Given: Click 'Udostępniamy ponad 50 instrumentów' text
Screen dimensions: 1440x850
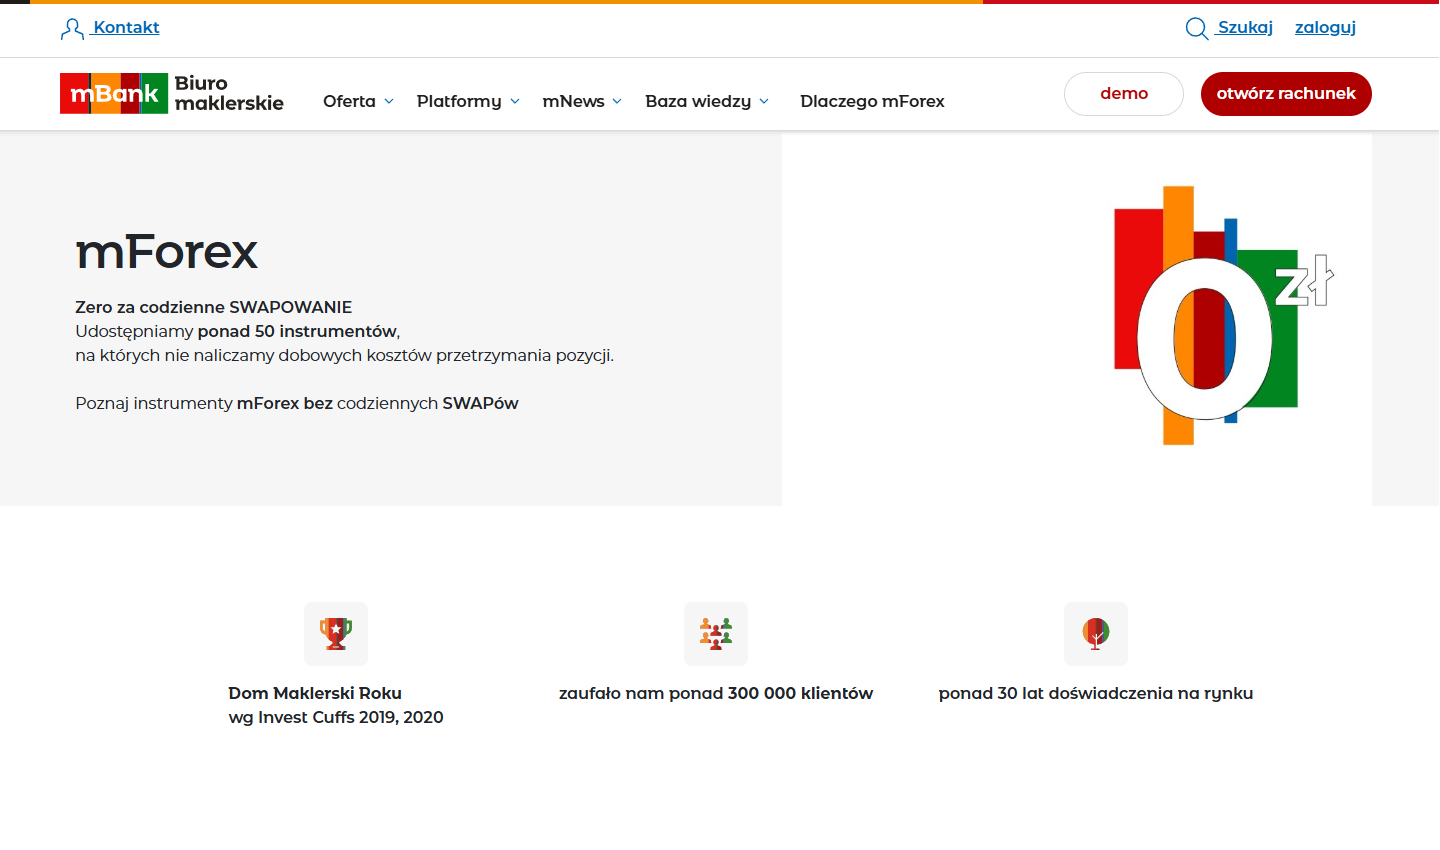Looking at the screenshot, I should [x=238, y=331].
